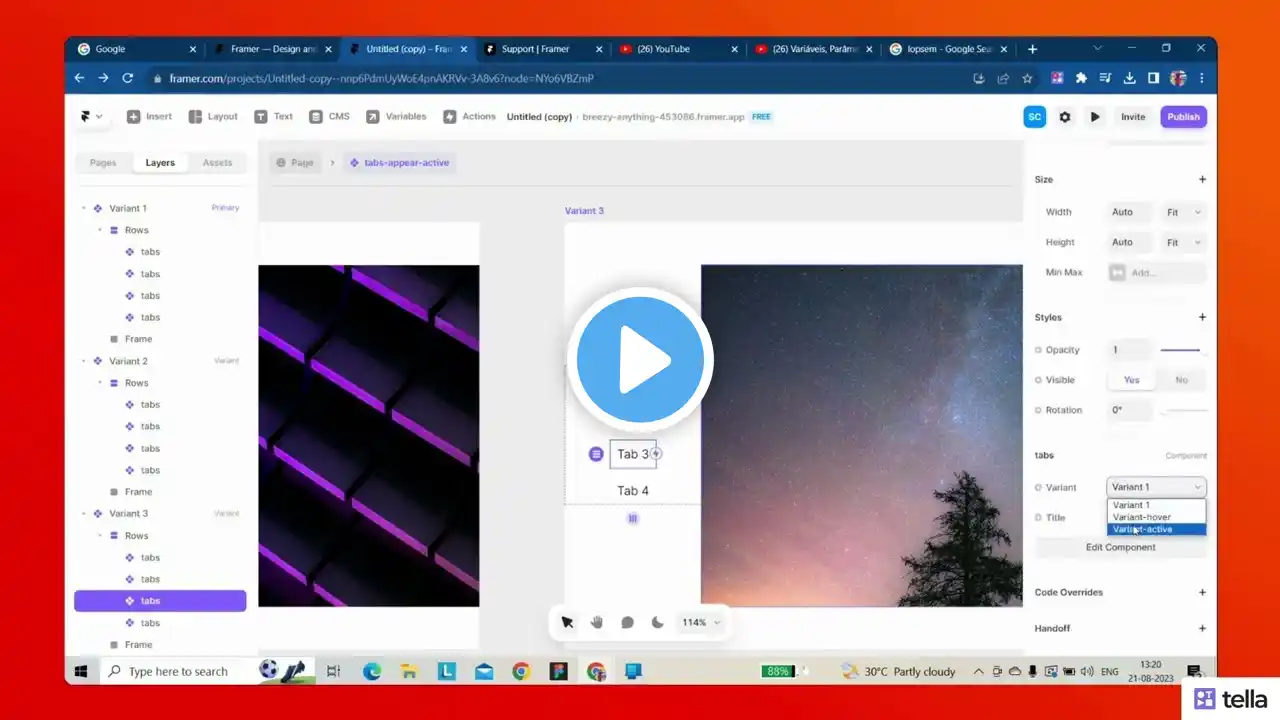The width and height of the screenshot is (1280, 720).
Task: Open the Width Fit sizing dropdown
Action: tap(1183, 212)
